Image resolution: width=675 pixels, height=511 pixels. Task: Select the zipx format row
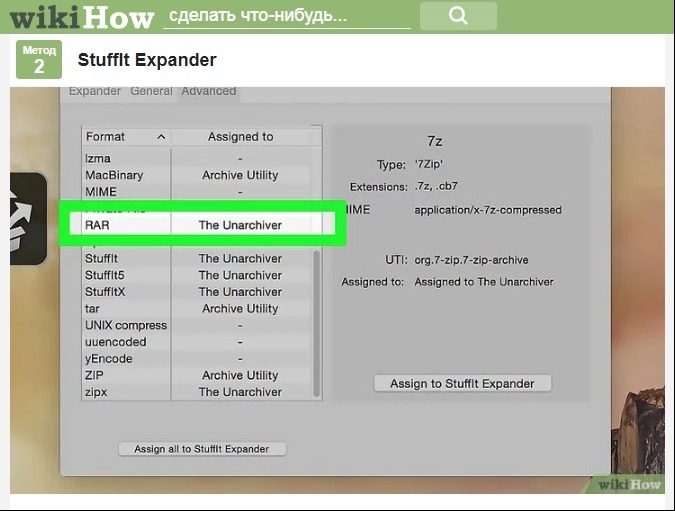[x=196, y=392]
